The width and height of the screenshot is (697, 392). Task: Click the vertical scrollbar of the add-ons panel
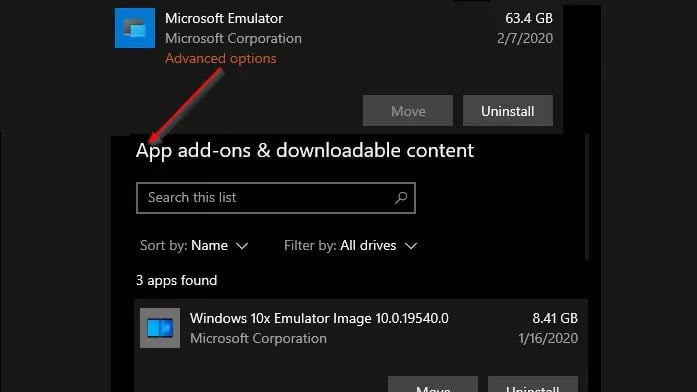[x=587, y=197]
